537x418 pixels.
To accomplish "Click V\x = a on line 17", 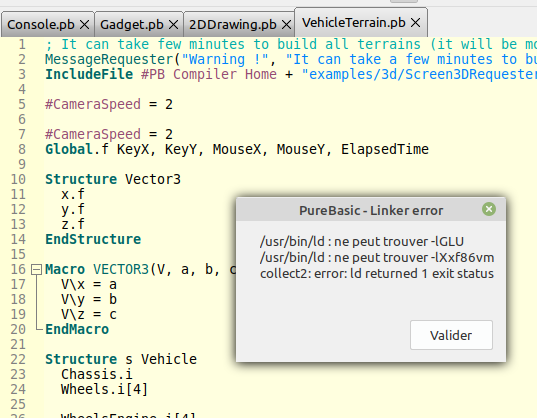I will [x=89, y=284].
